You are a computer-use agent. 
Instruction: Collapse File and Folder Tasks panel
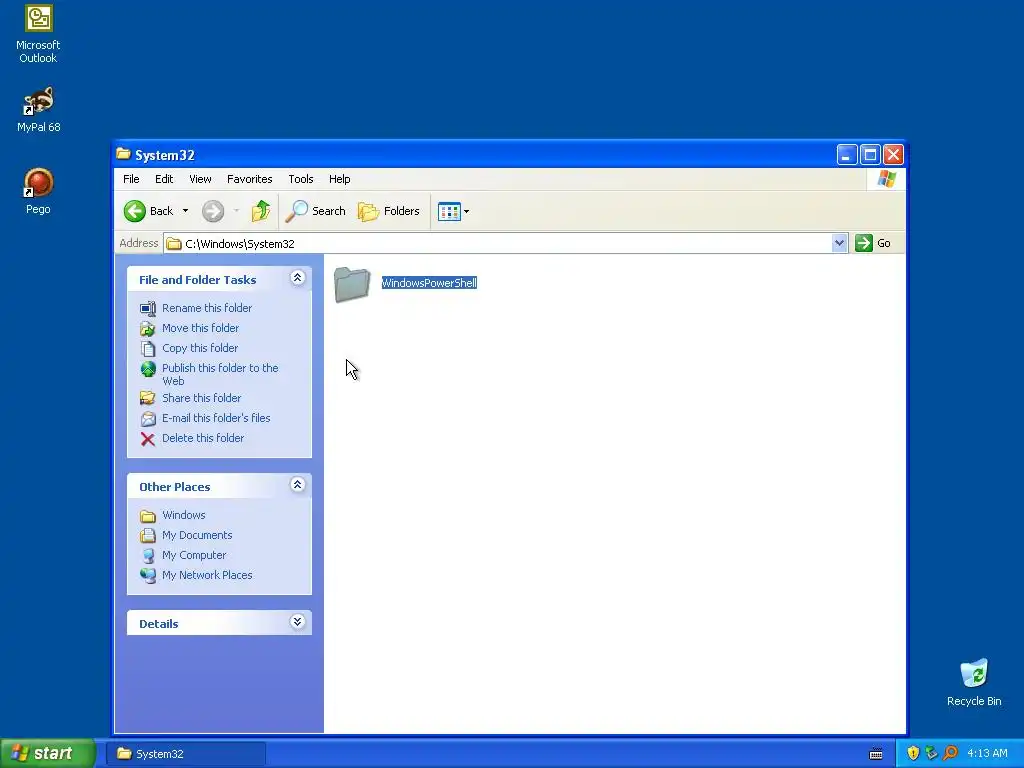[x=297, y=278]
